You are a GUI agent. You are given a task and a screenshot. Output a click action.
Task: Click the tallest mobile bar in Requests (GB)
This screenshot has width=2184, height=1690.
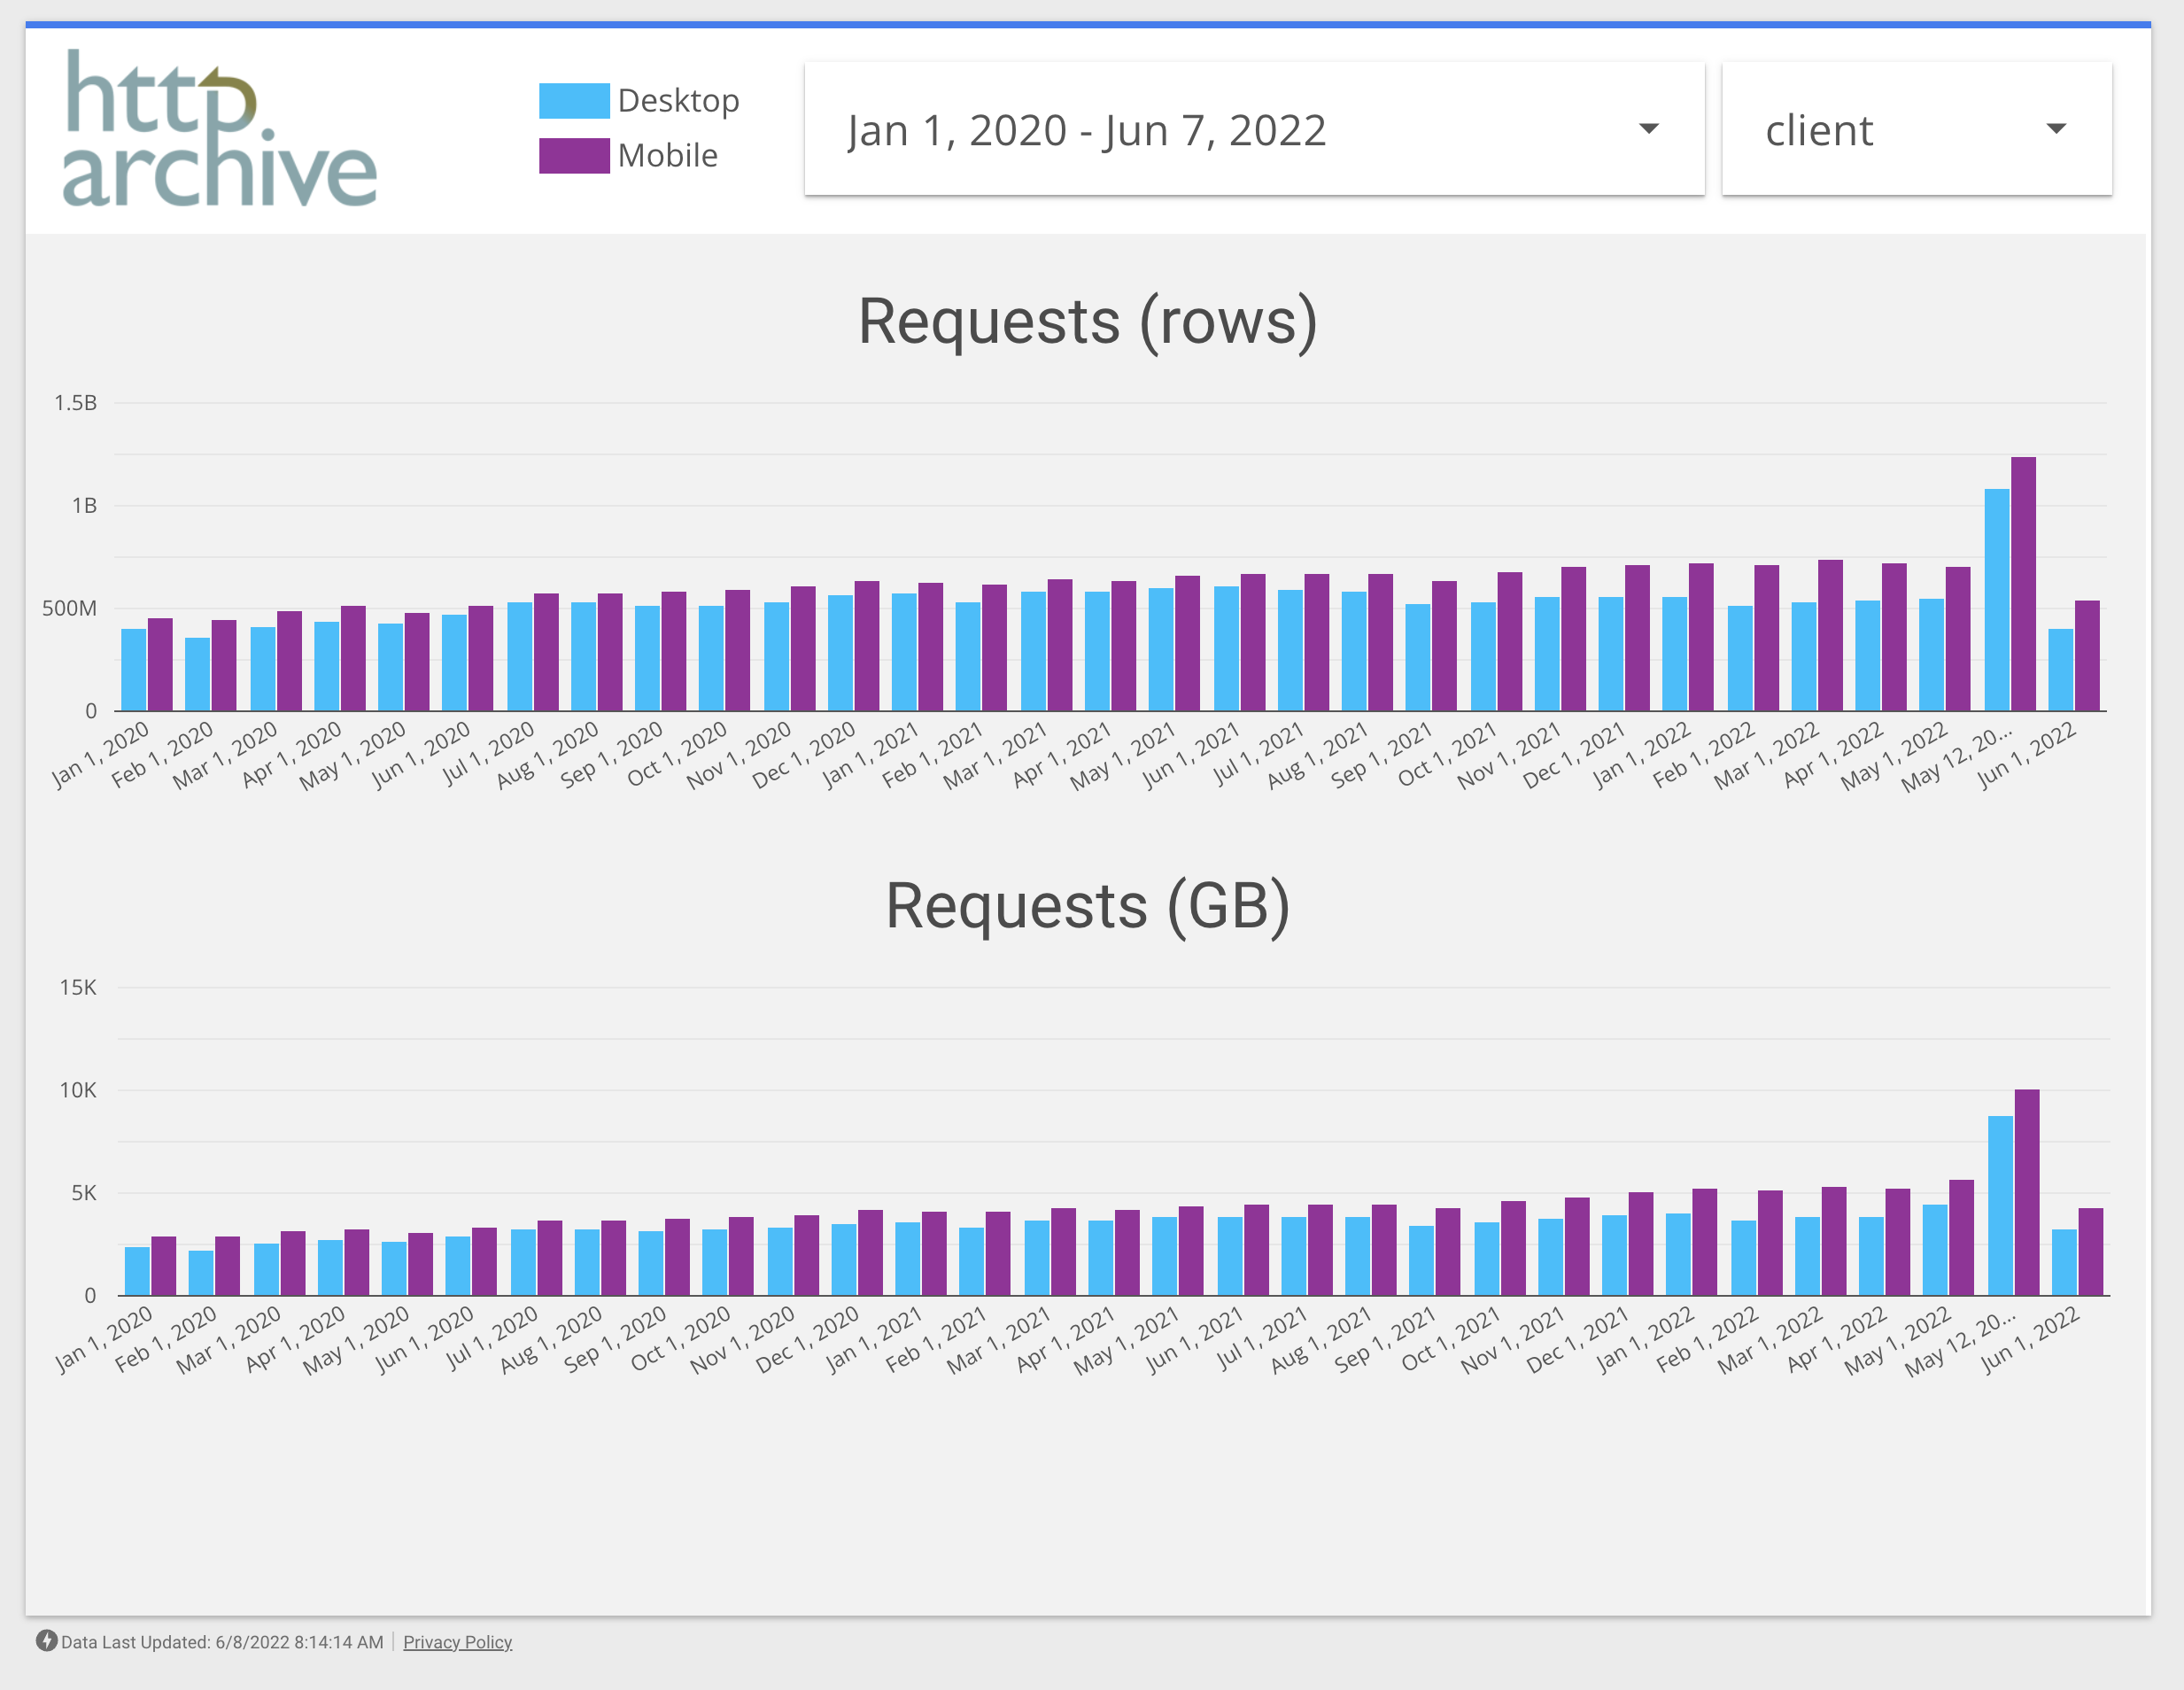coord(2026,1192)
